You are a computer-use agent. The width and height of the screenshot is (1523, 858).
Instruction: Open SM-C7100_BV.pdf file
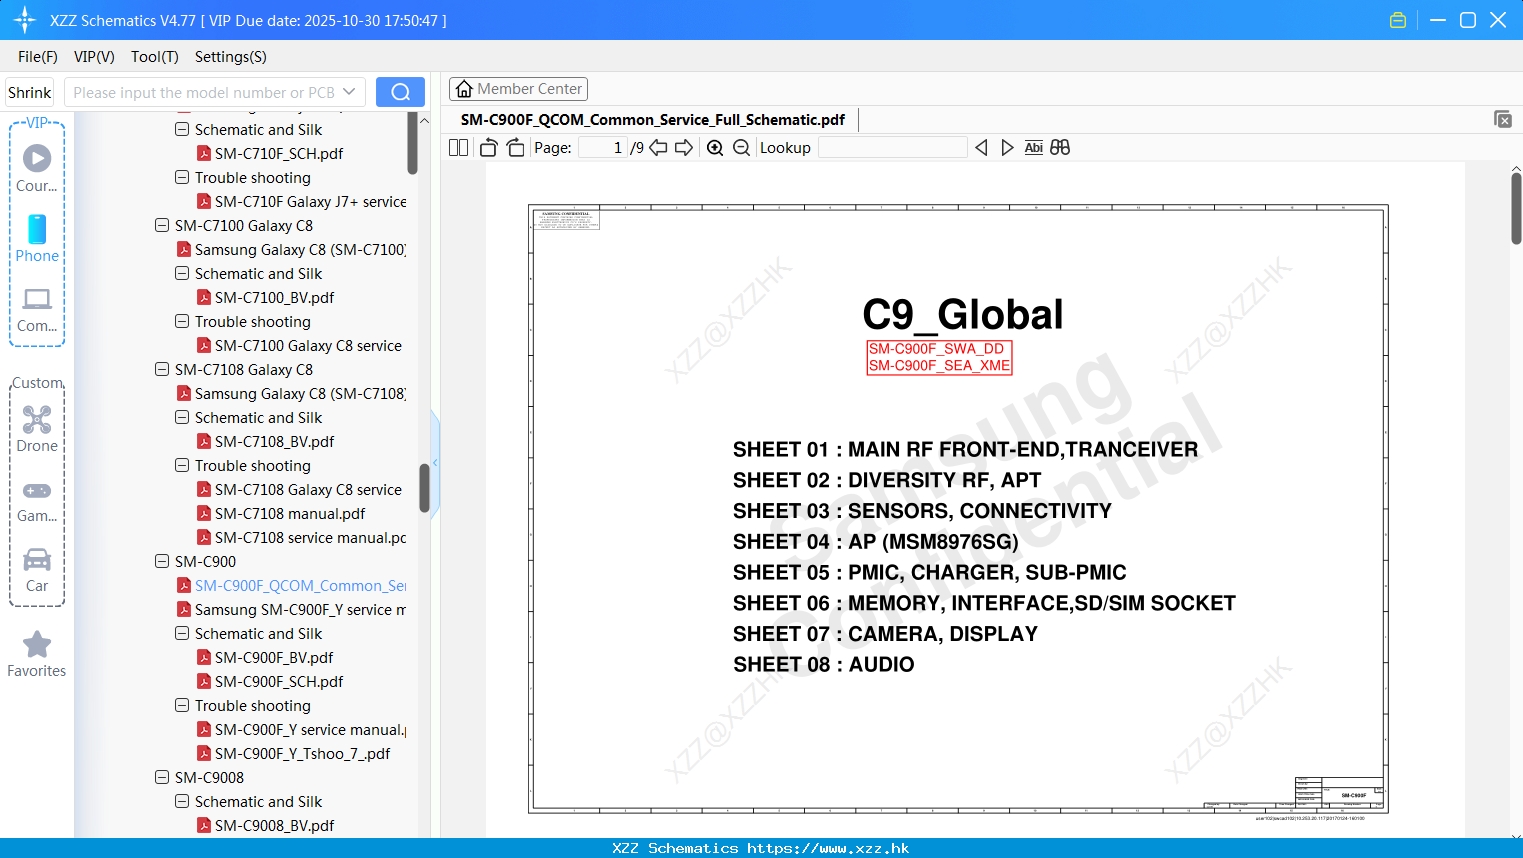[275, 297]
